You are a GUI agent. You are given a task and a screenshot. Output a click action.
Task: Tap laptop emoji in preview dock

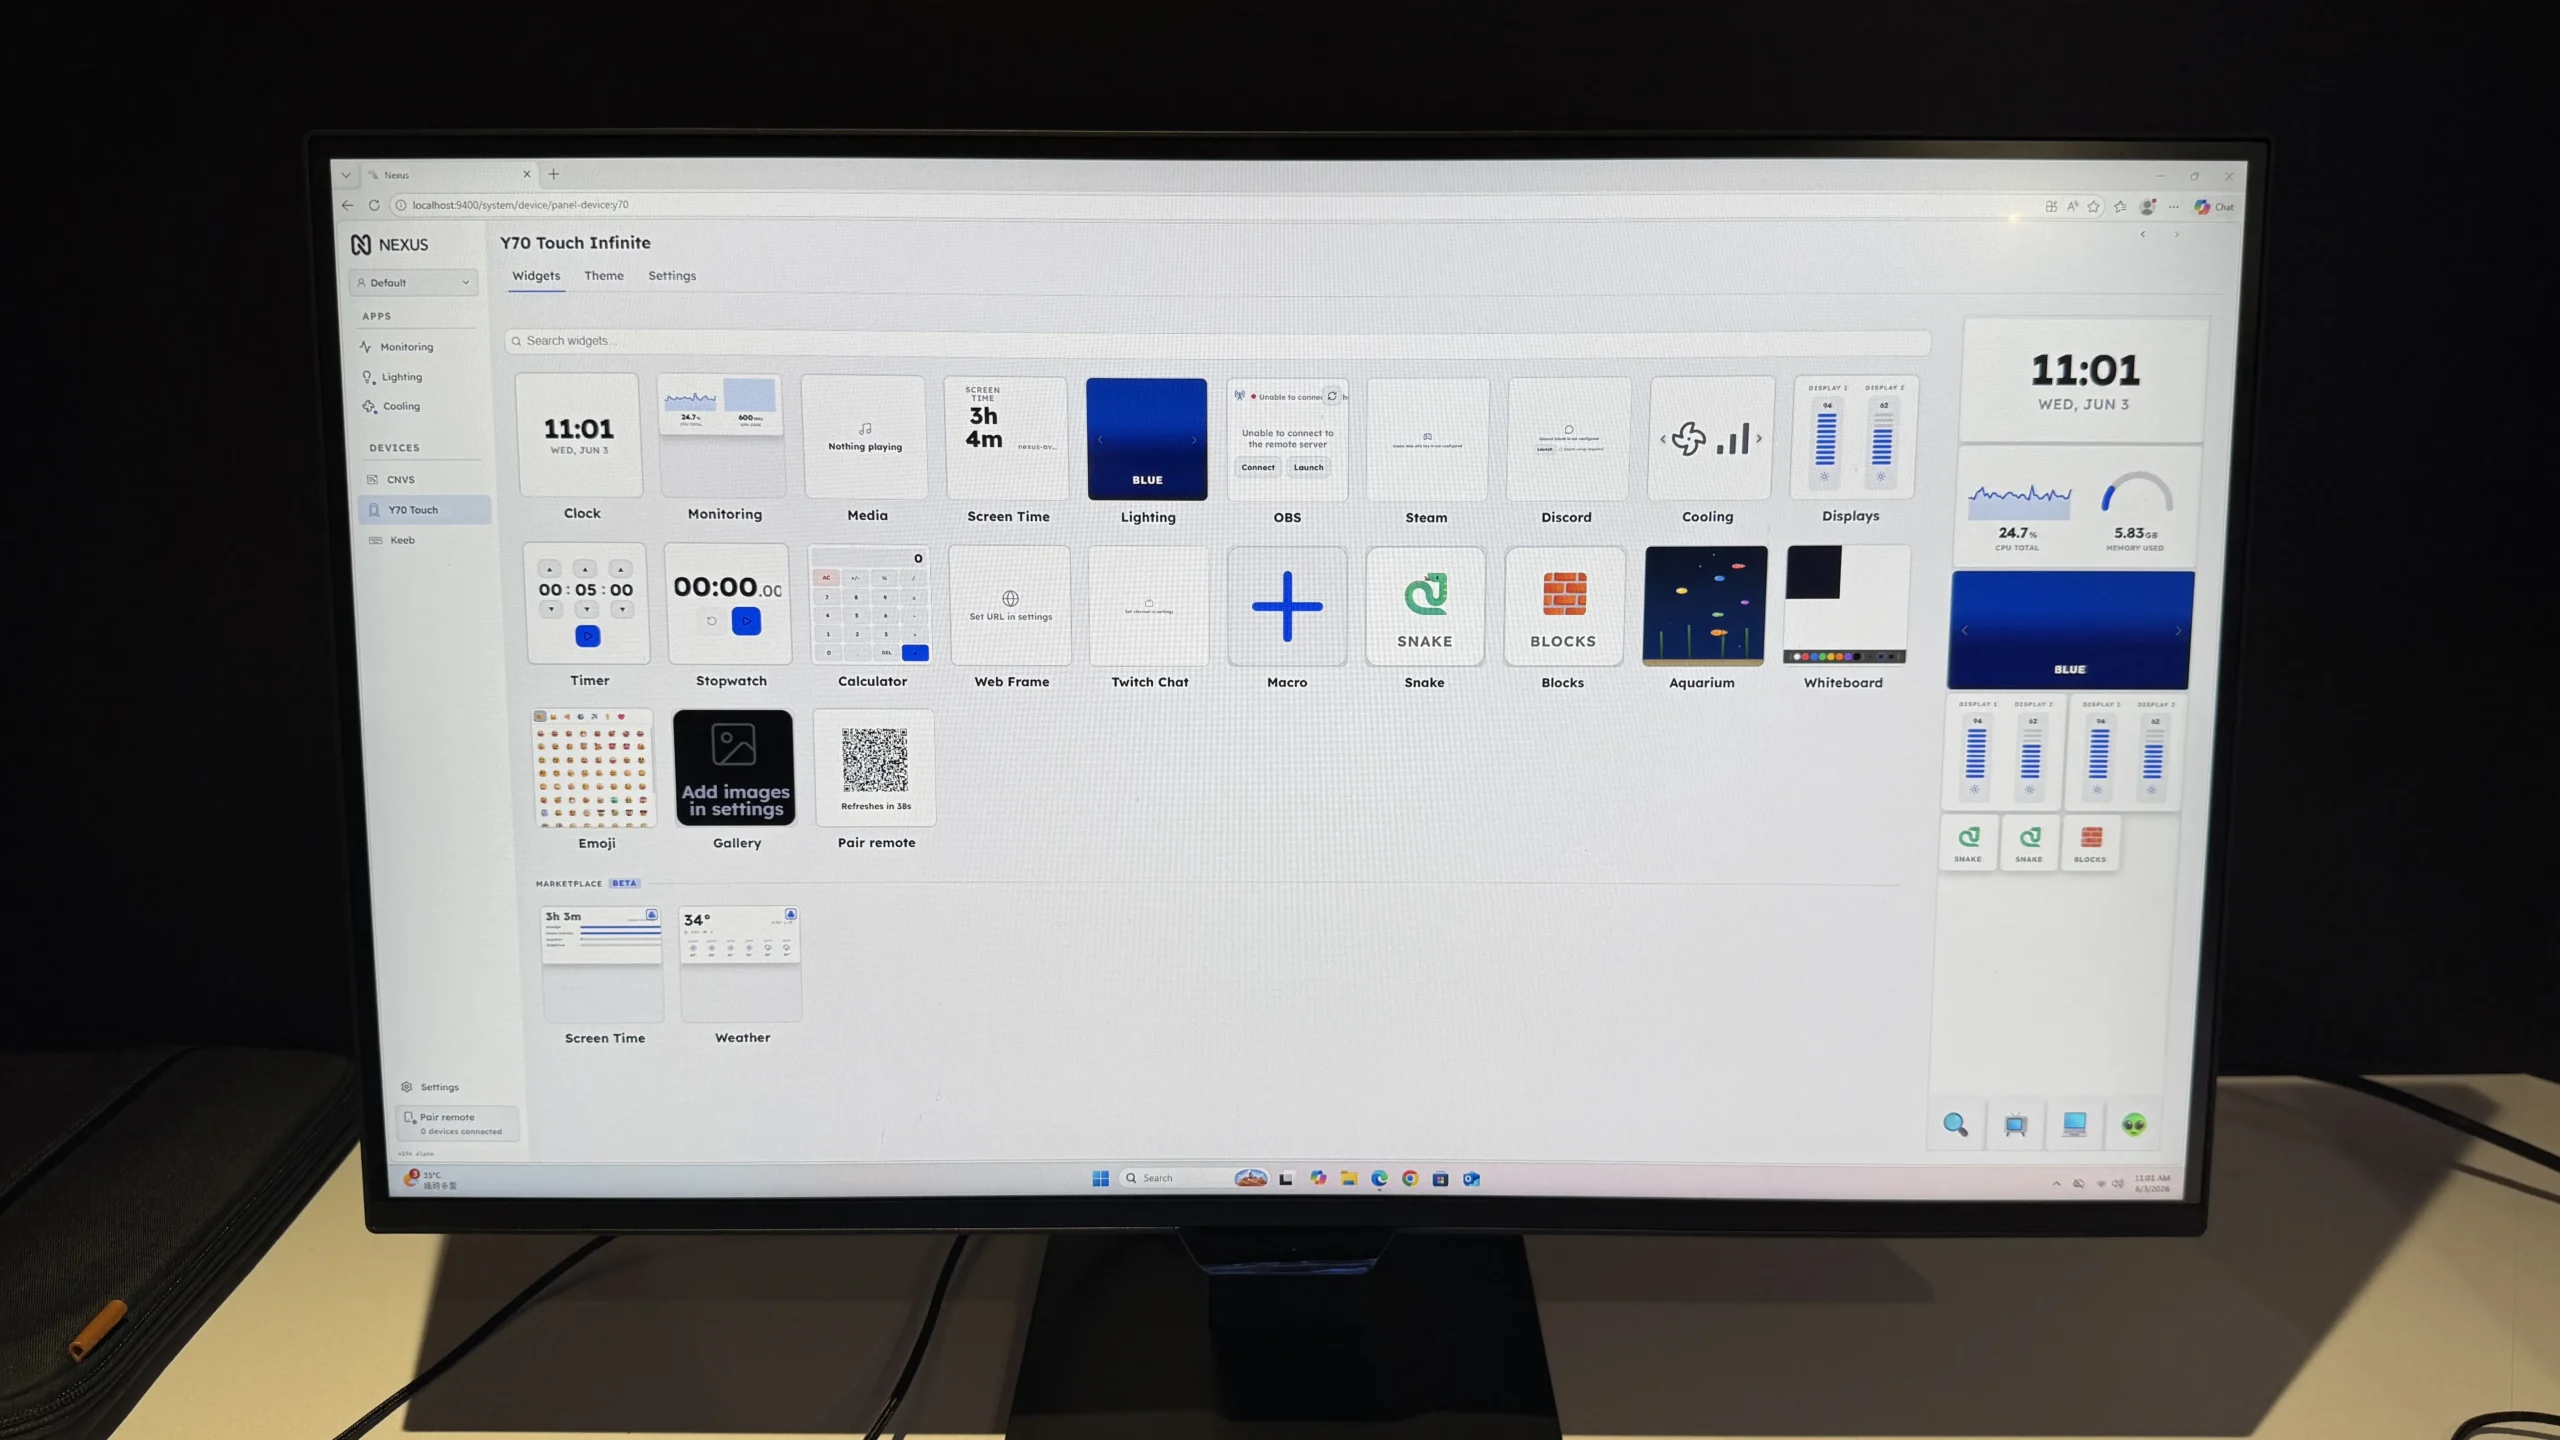click(2075, 1125)
